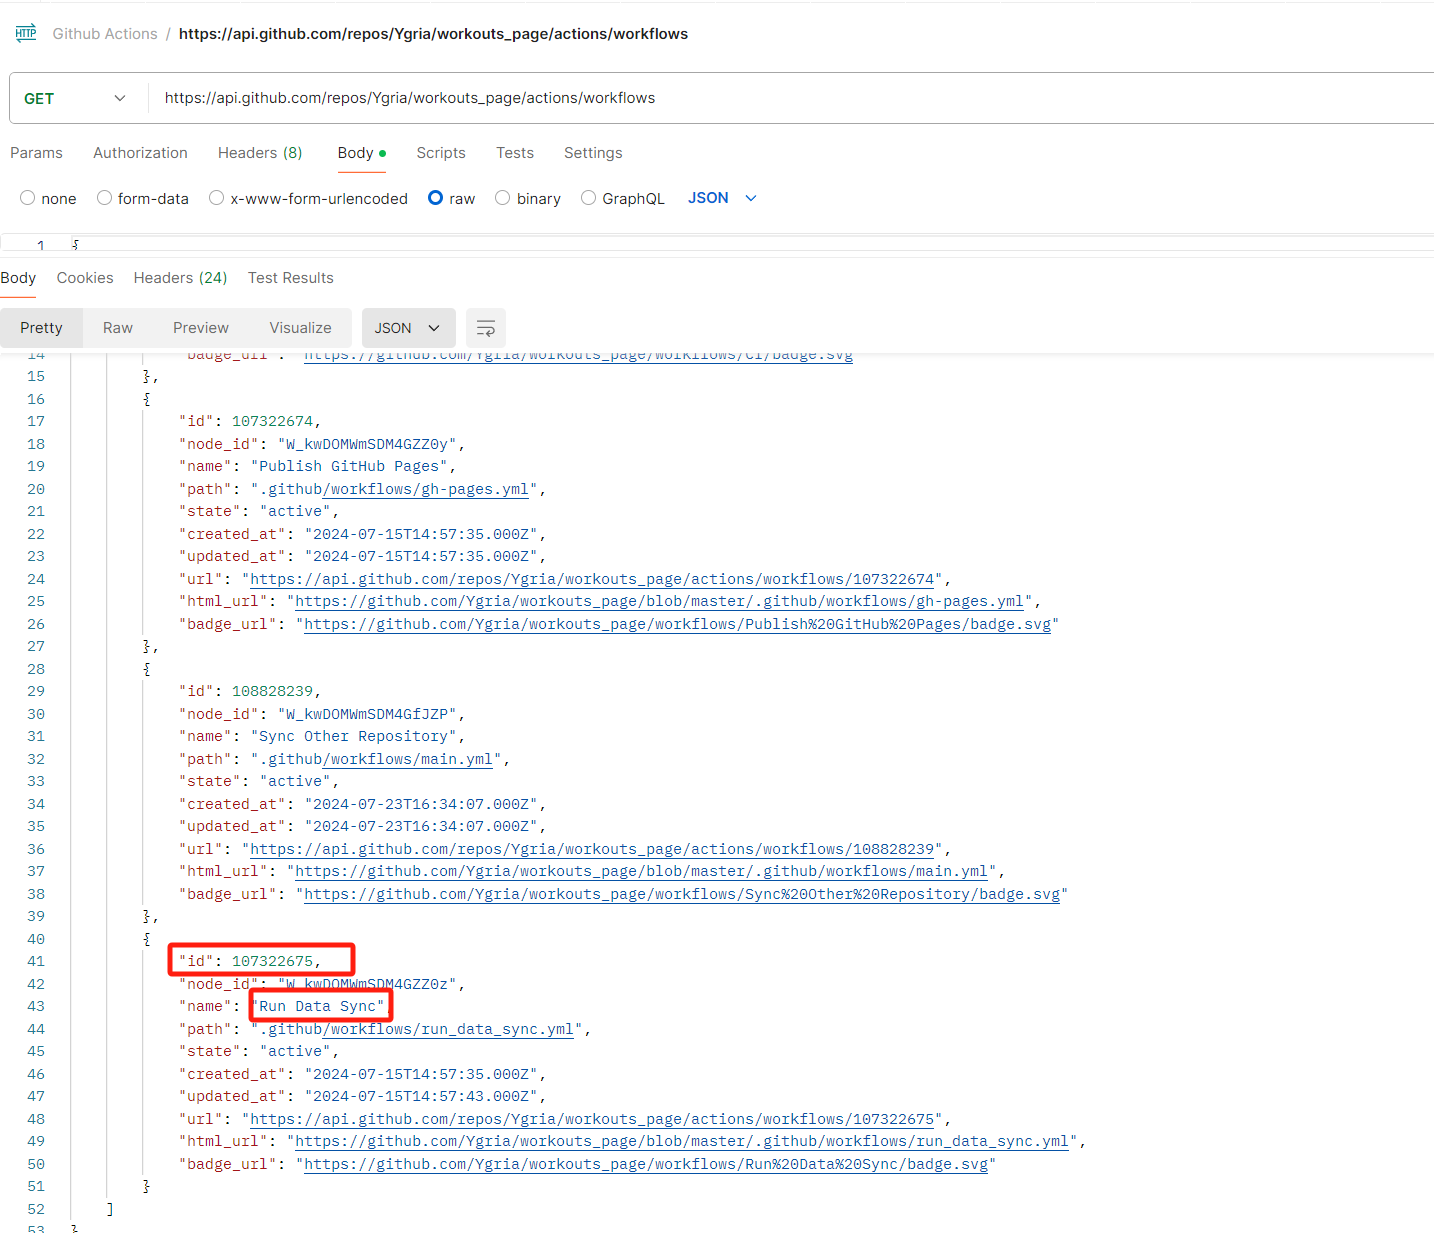Screen dimensions: 1434x1233
Task: Click the breadcrumb request URL title
Action: [433, 34]
